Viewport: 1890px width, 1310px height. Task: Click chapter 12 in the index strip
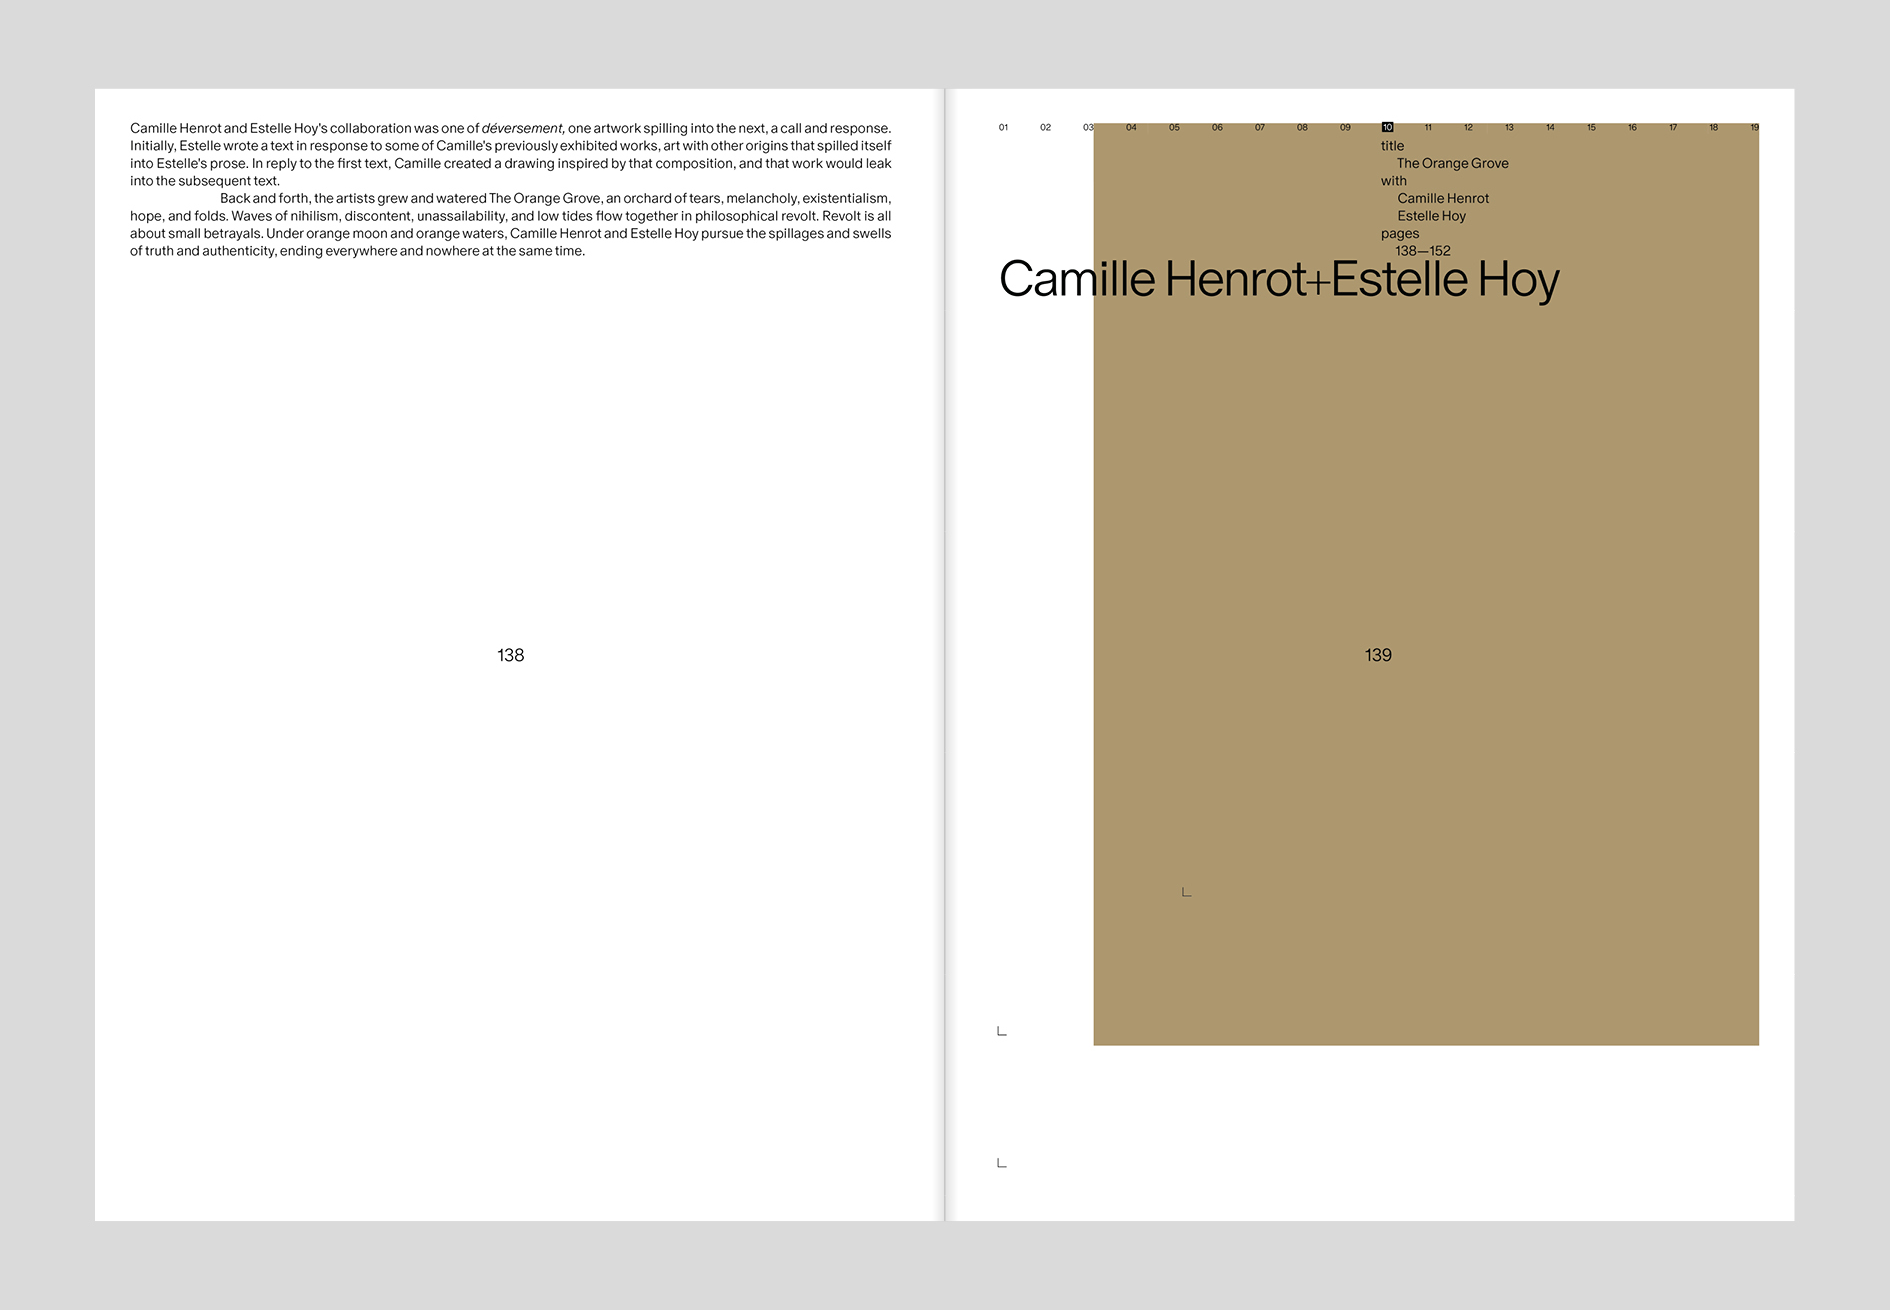coord(1468,127)
